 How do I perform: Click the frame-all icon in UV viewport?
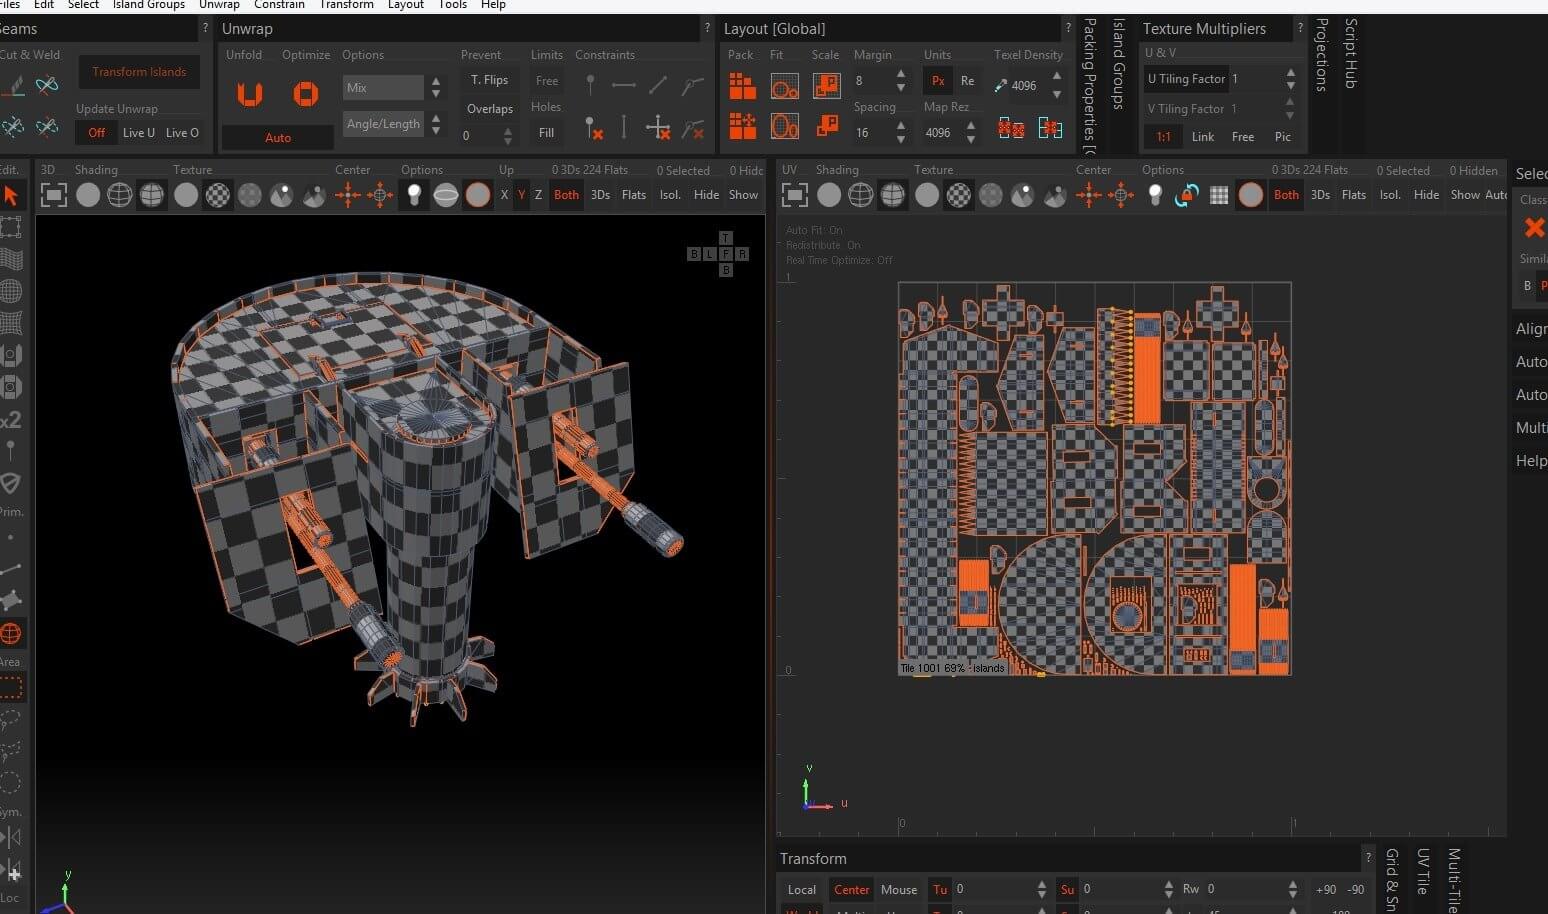pyautogui.click(x=794, y=195)
